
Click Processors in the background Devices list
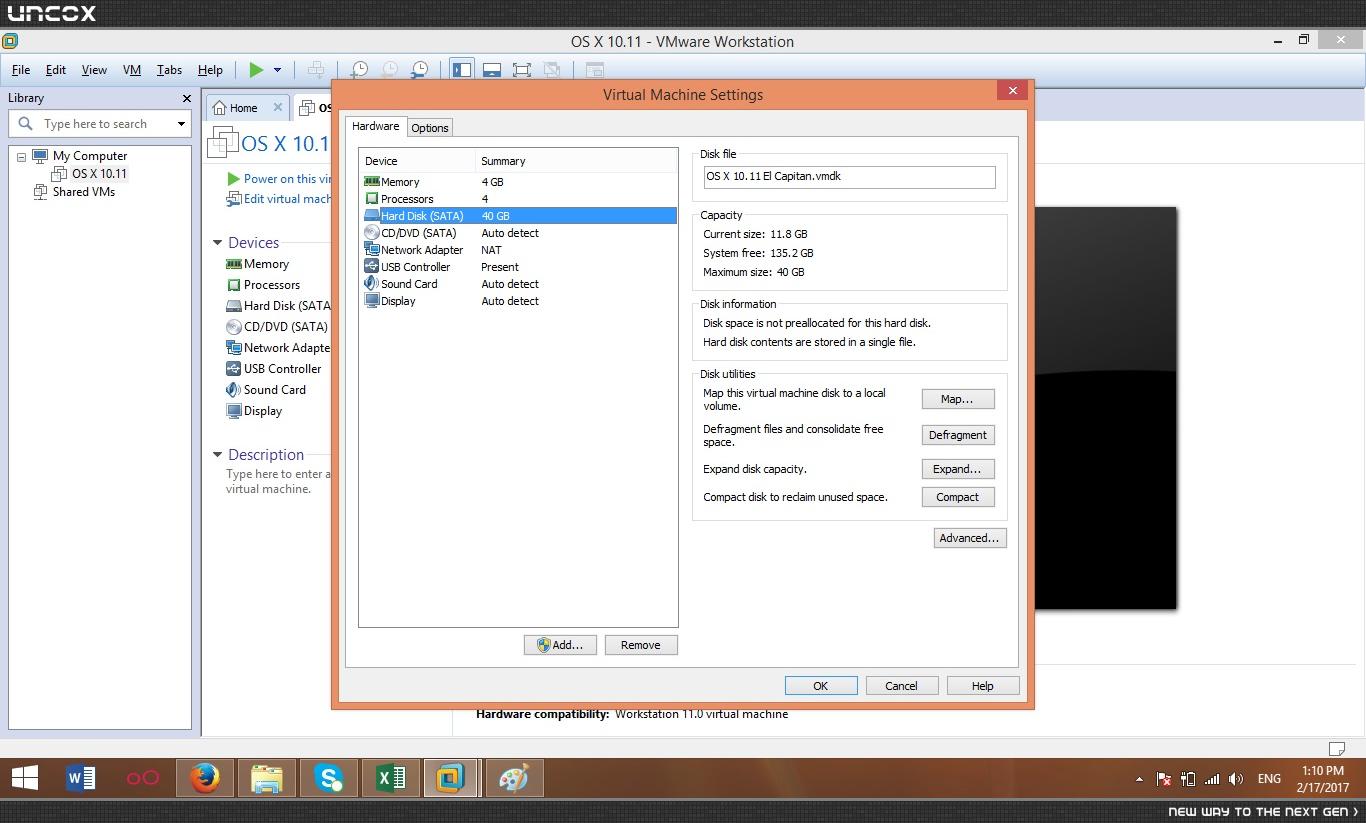(x=272, y=285)
